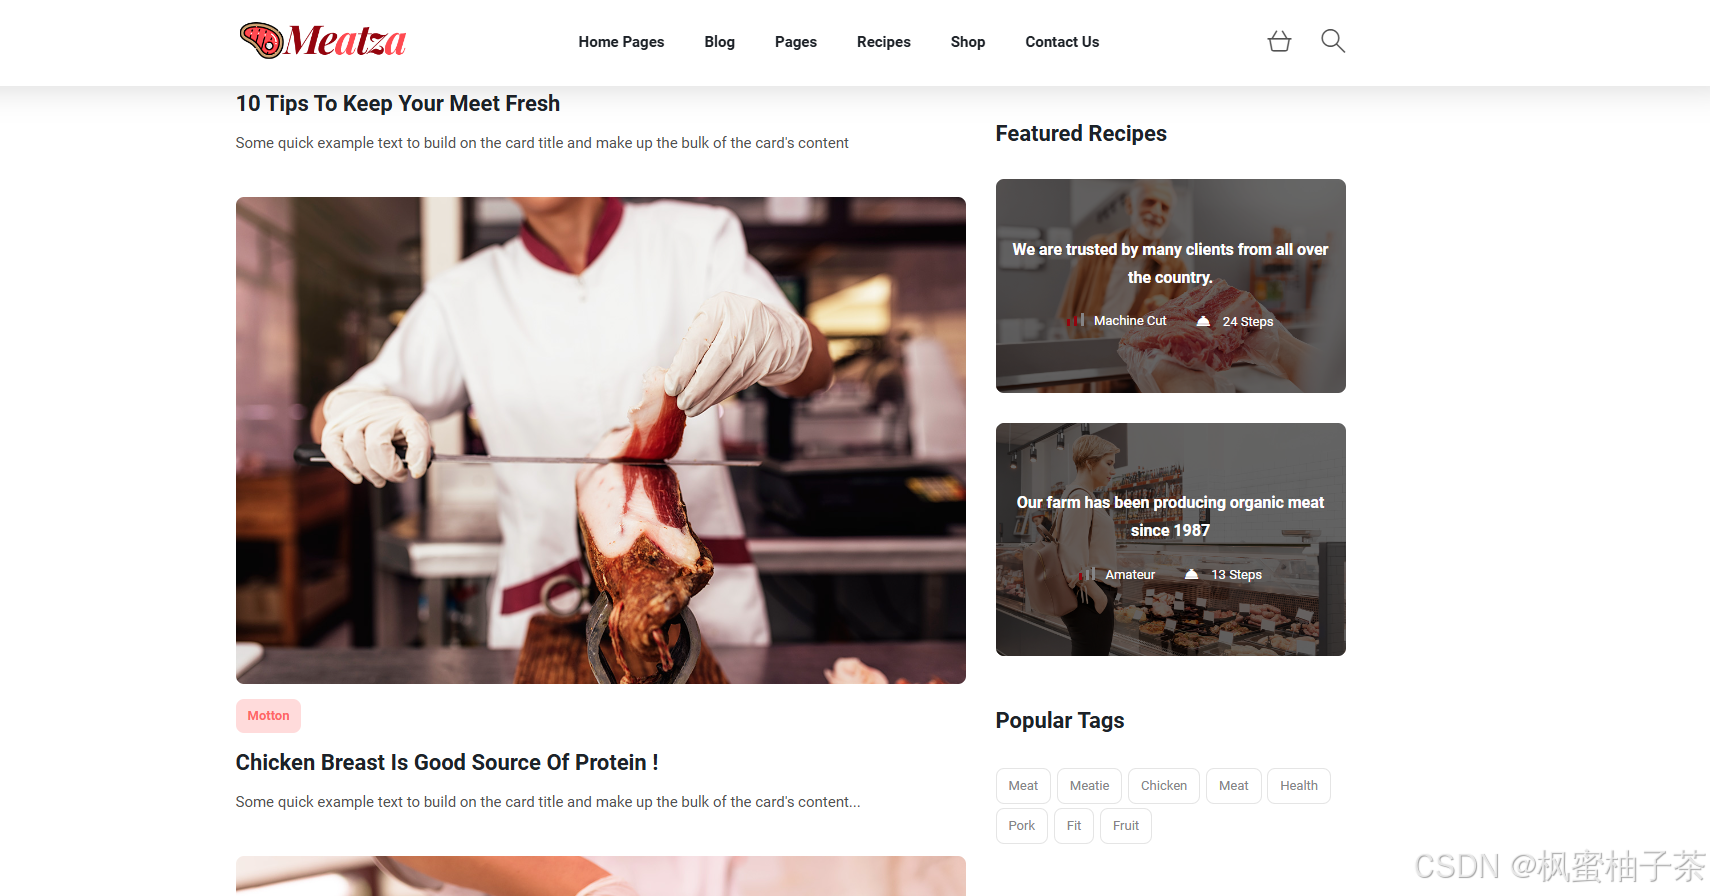Open the shopping basket icon
Image resolution: width=1710 pixels, height=896 pixels.
coord(1279,41)
